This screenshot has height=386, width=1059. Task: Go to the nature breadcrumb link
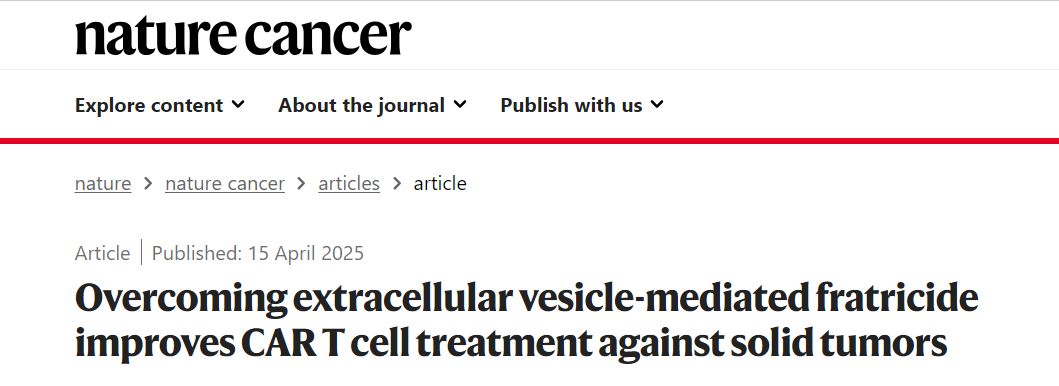click(103, 184)
